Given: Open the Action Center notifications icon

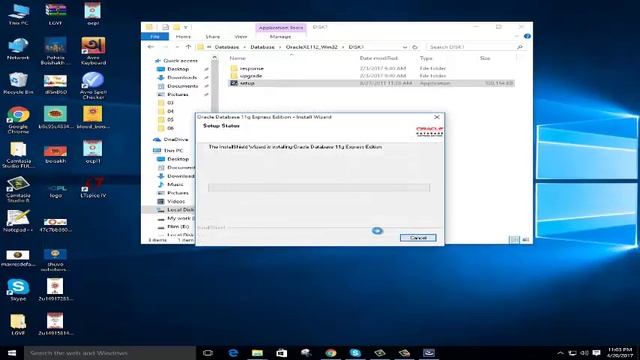Looking at the screenshot, I should point(596,353).
